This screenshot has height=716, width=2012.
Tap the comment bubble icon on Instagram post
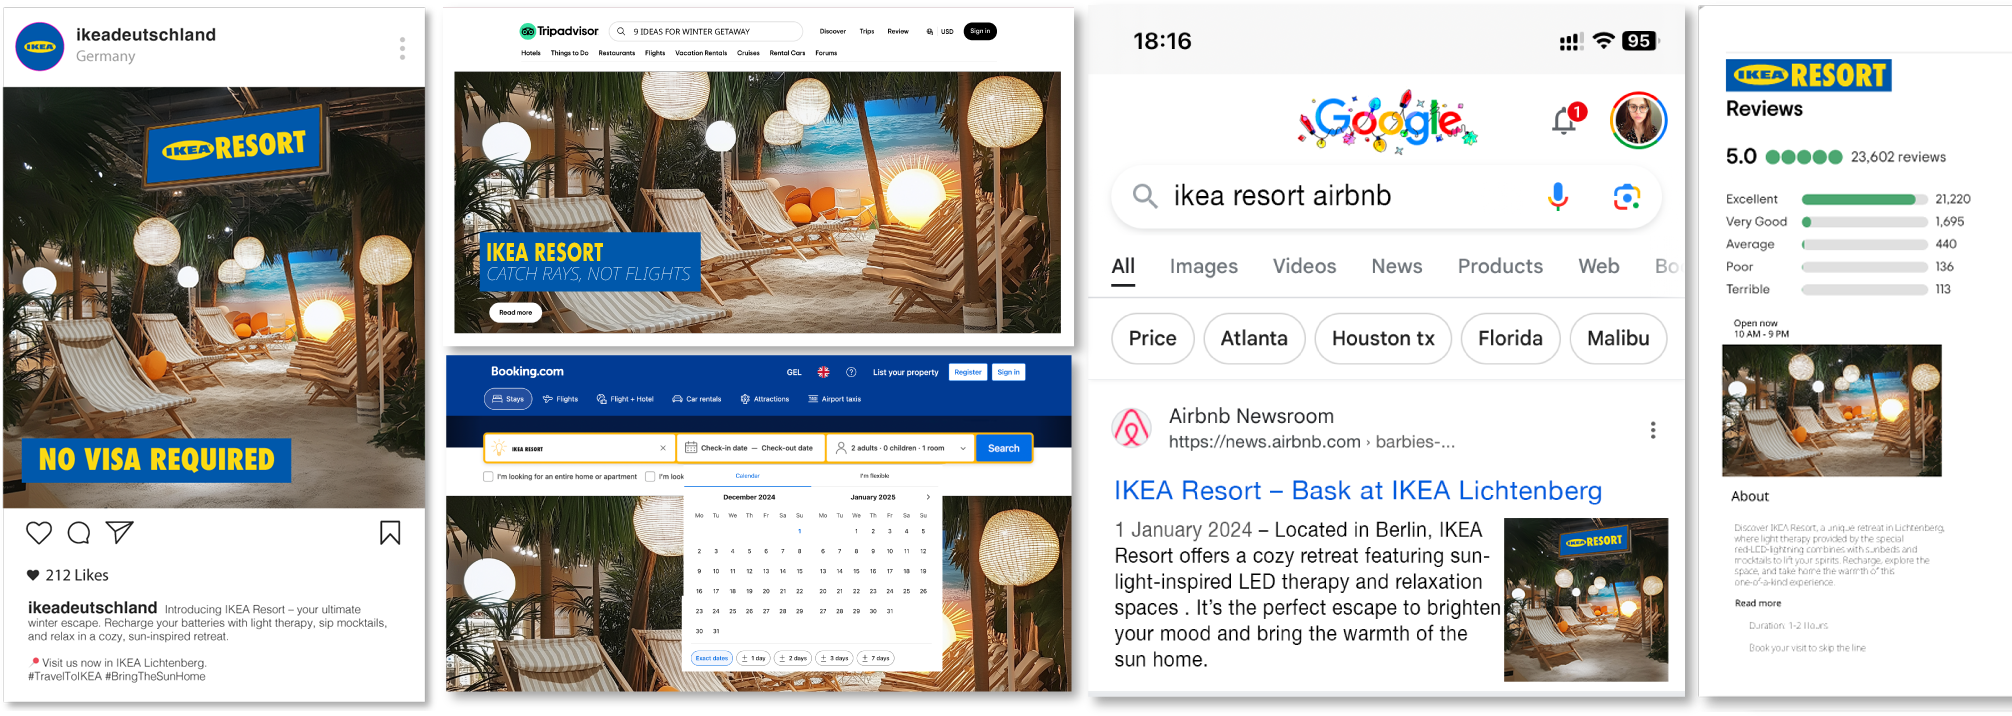pyautogui.click(x=79, y=533)
